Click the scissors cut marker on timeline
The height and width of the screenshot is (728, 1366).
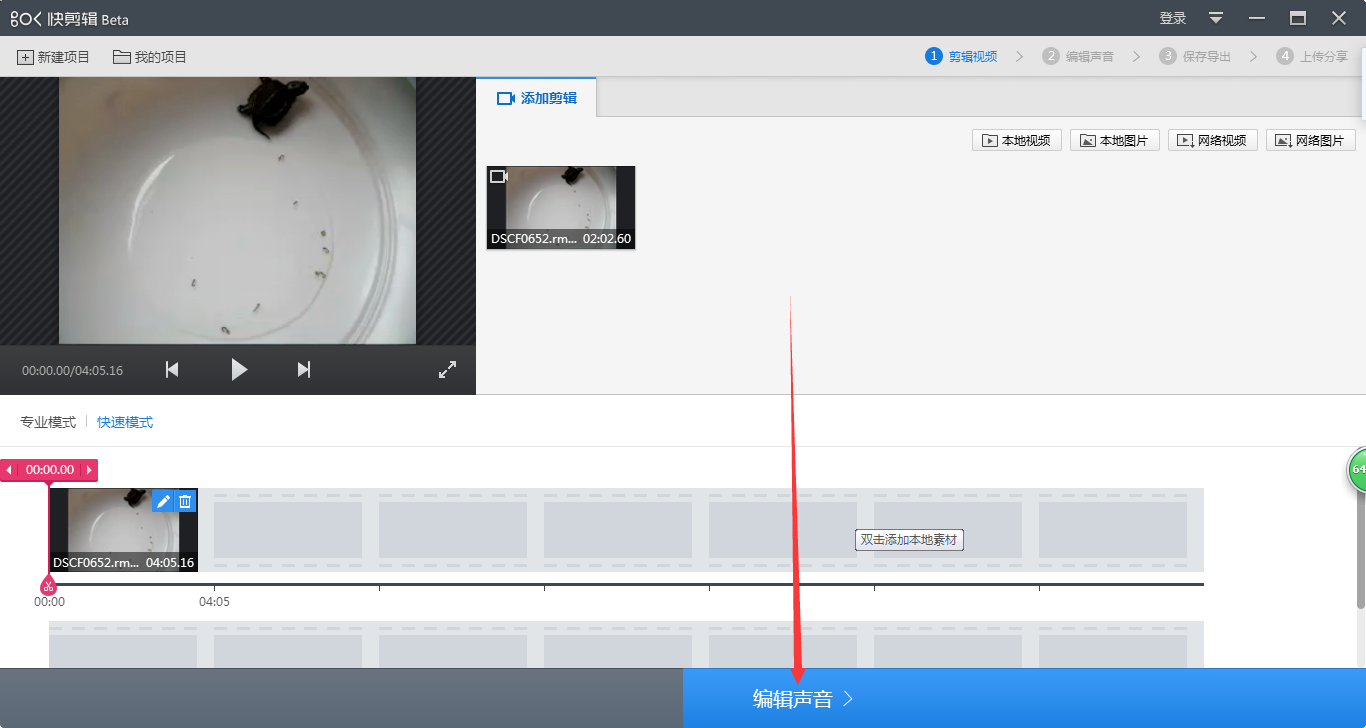48,585
